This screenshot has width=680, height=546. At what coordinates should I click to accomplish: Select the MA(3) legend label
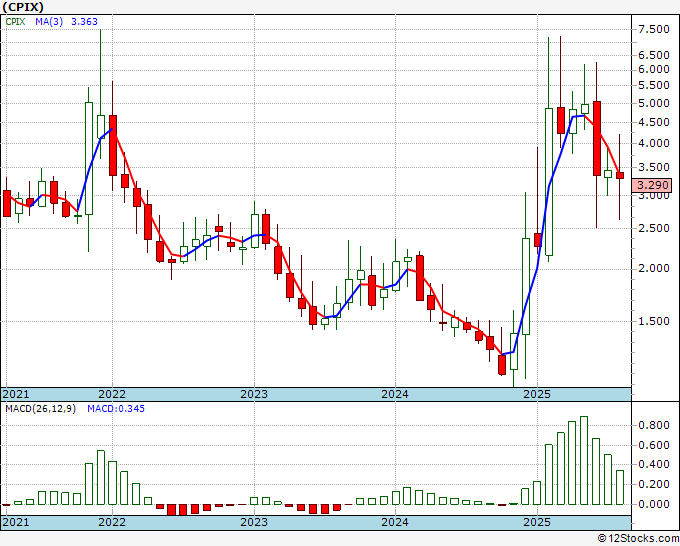point(49,22)
